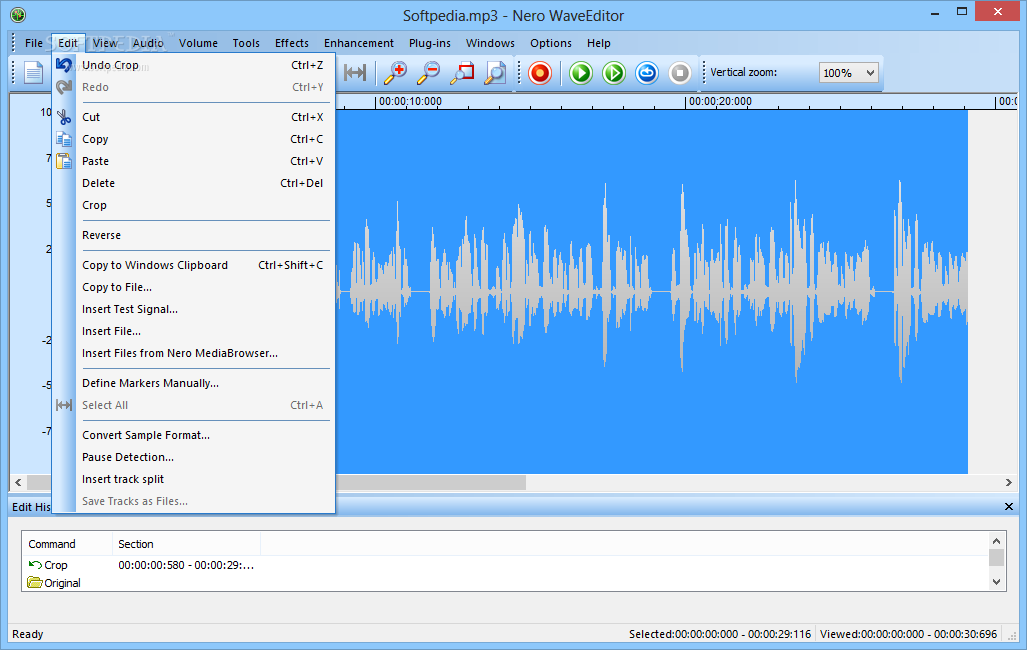This screenshot has height=650, width=1027.
Task: Click the Viewed time range status text
Action: pos(908,634)
